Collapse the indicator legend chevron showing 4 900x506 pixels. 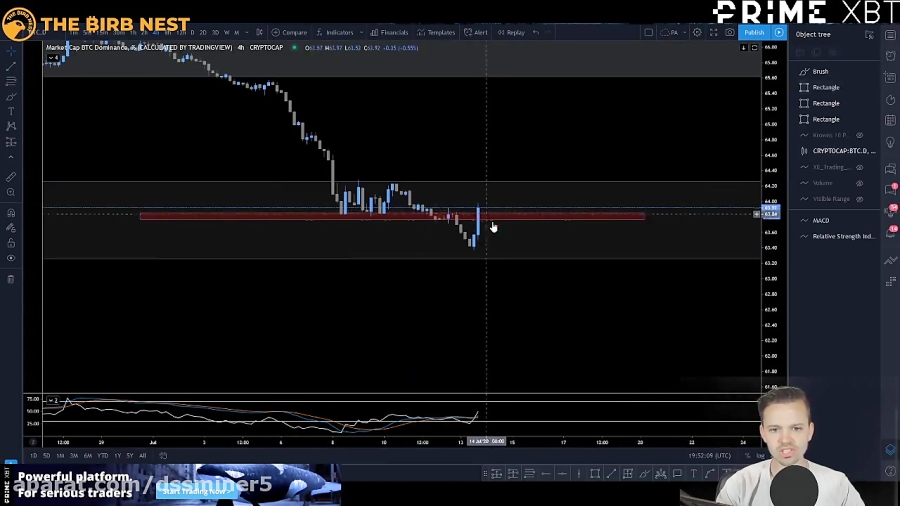click(x=52, y=58)
